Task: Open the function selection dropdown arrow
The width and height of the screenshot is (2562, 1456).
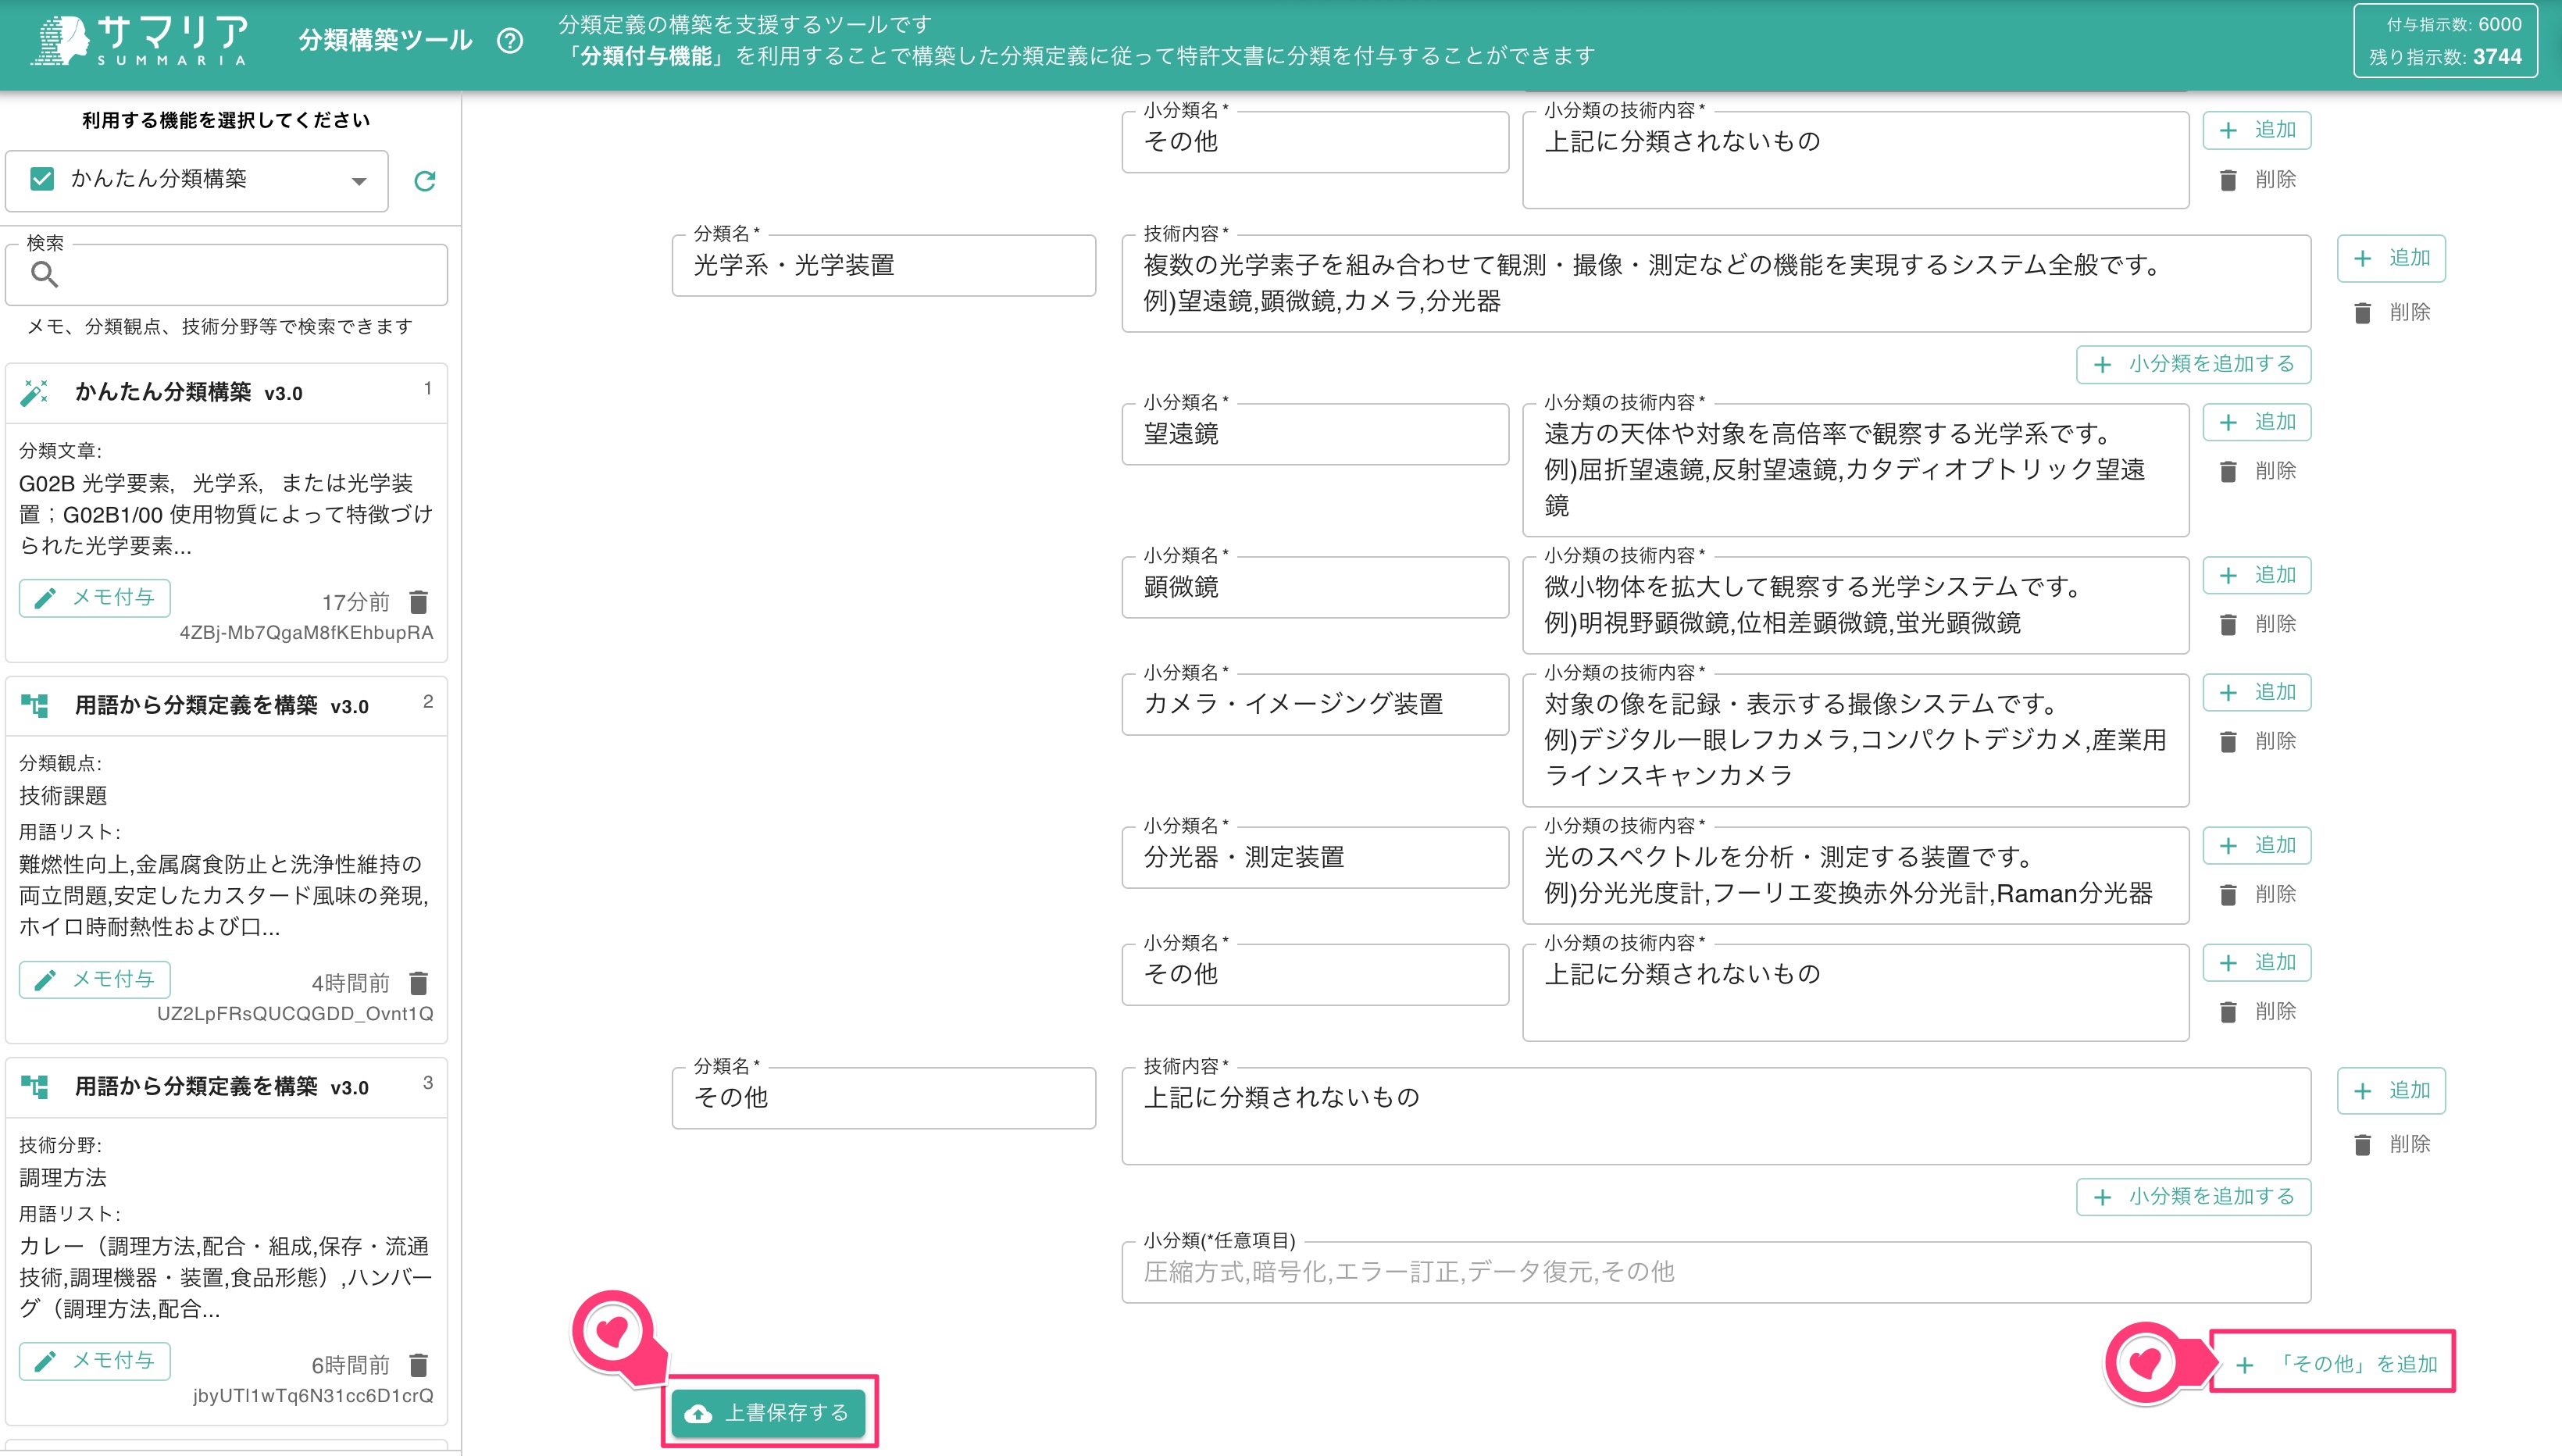Action: (359, 181)
